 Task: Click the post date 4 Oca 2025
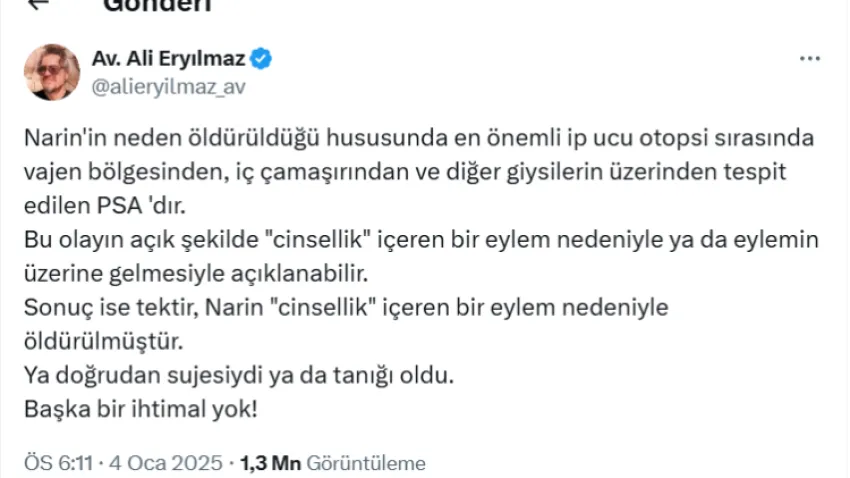(x=160, y=463)
